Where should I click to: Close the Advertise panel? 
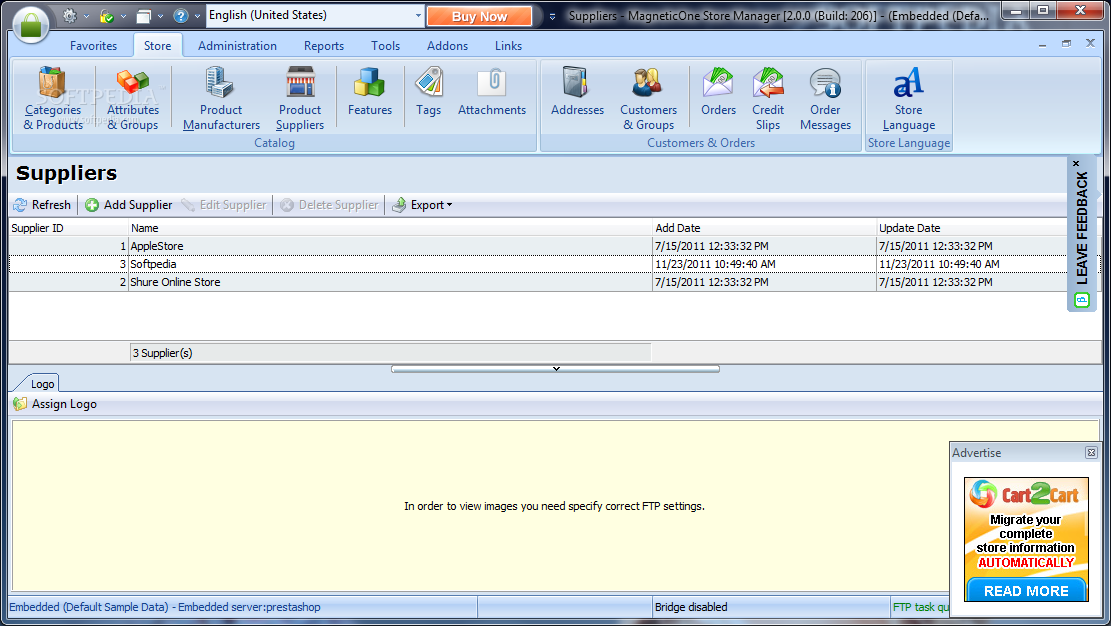pyautogui.click(x=1091, y=452)
